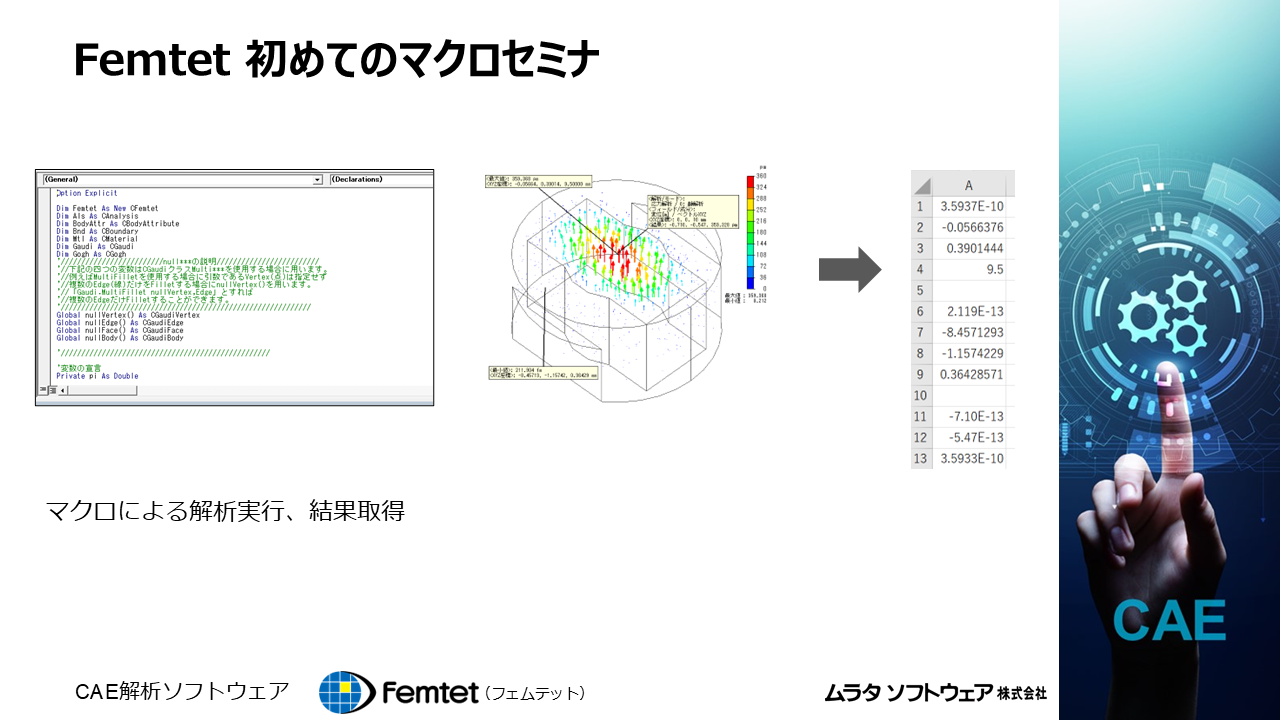Click cell containing -1.1574229
This screenshot has height=720, width=1280.
(x=969, y=353)
